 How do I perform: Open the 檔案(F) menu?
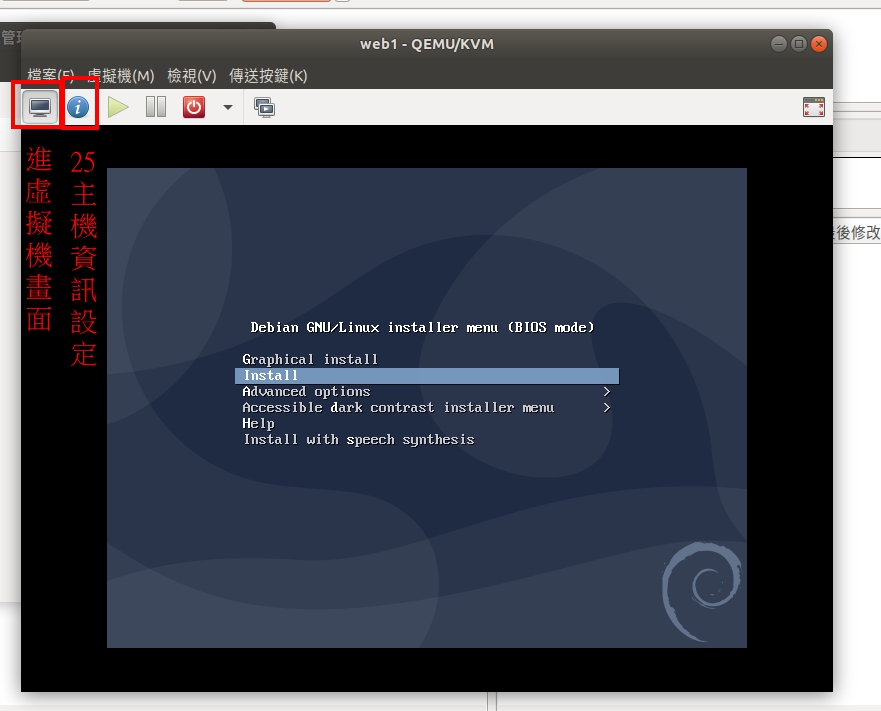point(51,75)
